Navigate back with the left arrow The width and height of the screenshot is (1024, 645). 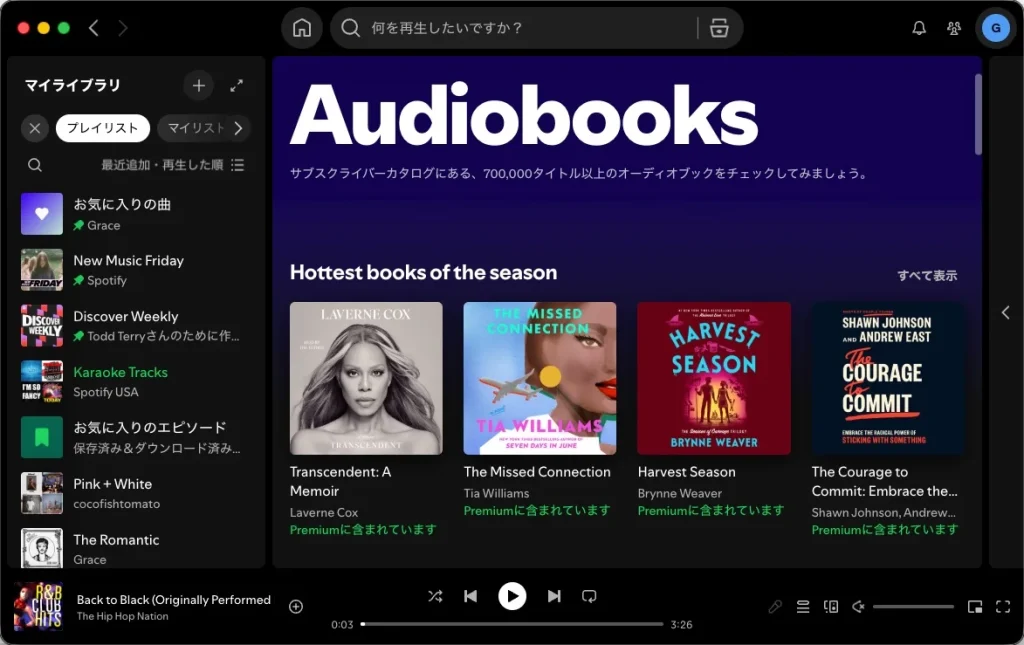[x=94, y=28]
